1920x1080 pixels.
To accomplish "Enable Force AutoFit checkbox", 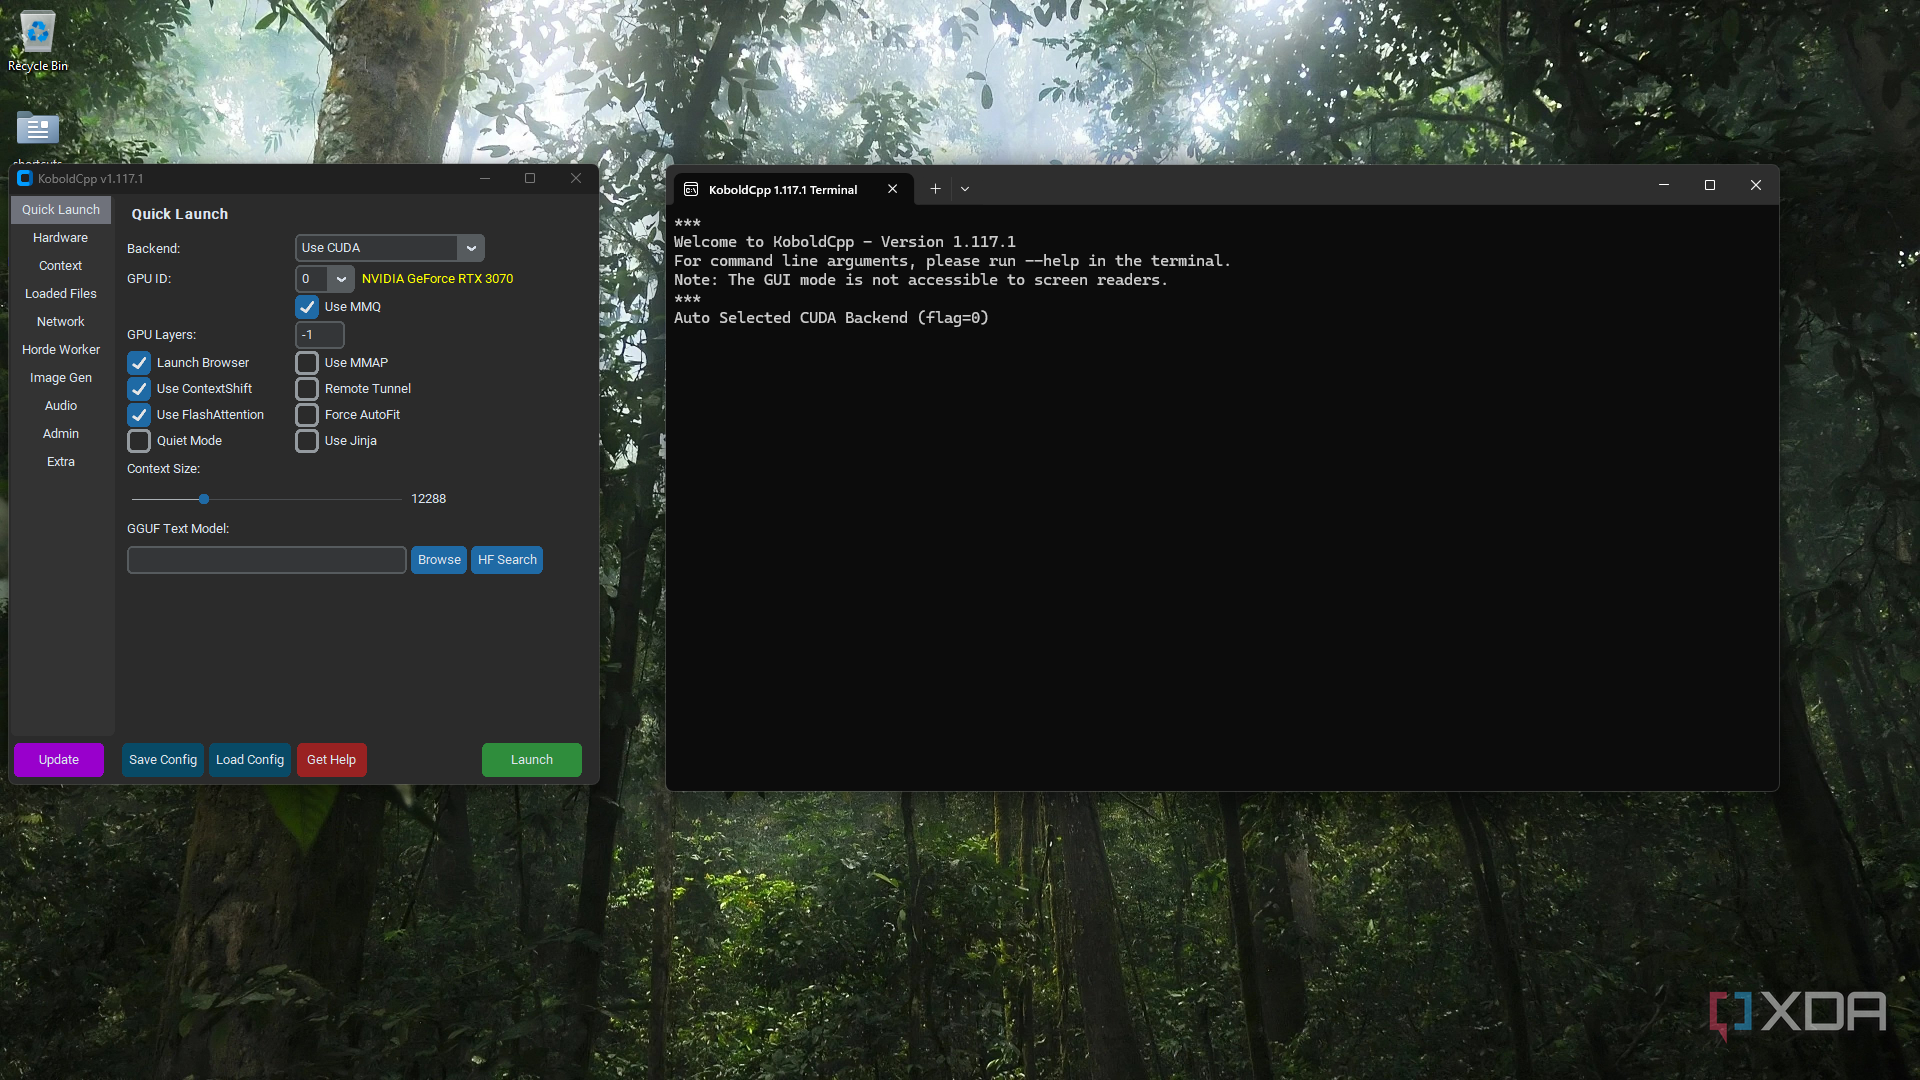I will 307,415.
